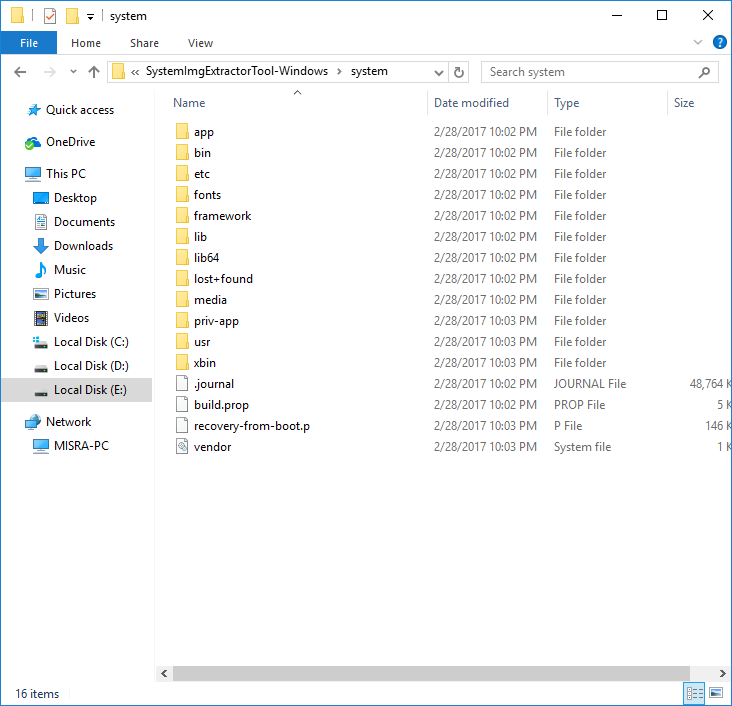Viewport: 732px width, 706px height.
Task: Select the .journal file icon
Action: pyautogui.click(x=182, y=384)
